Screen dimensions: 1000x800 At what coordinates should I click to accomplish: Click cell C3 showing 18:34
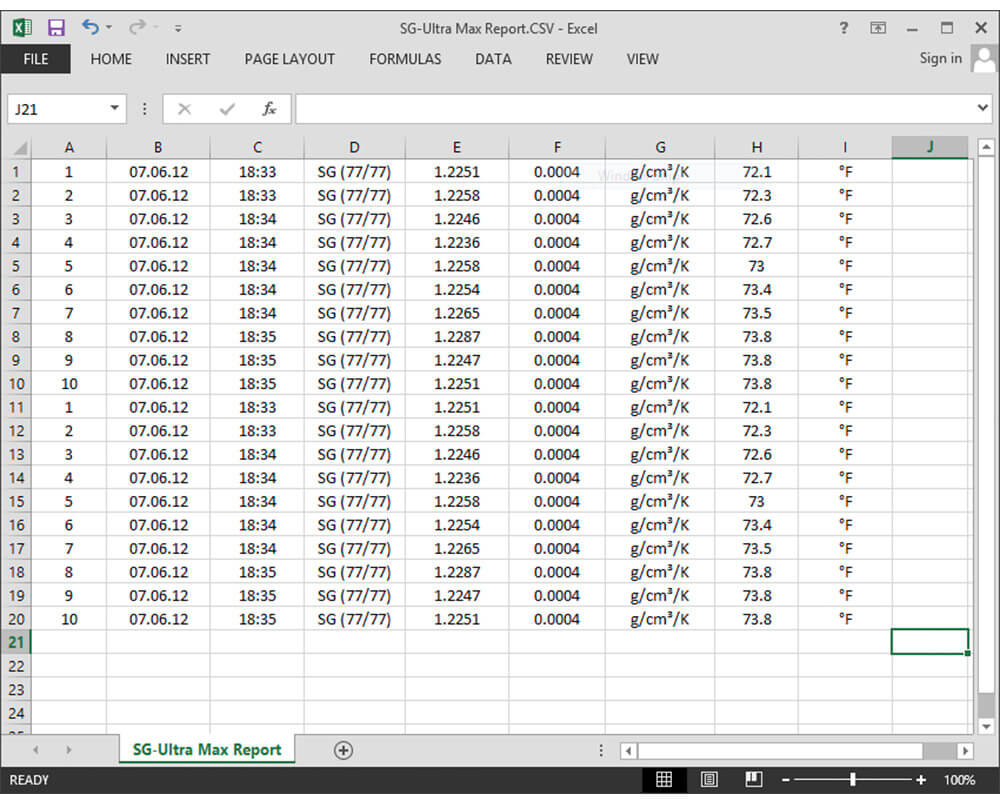click(257, 219)
